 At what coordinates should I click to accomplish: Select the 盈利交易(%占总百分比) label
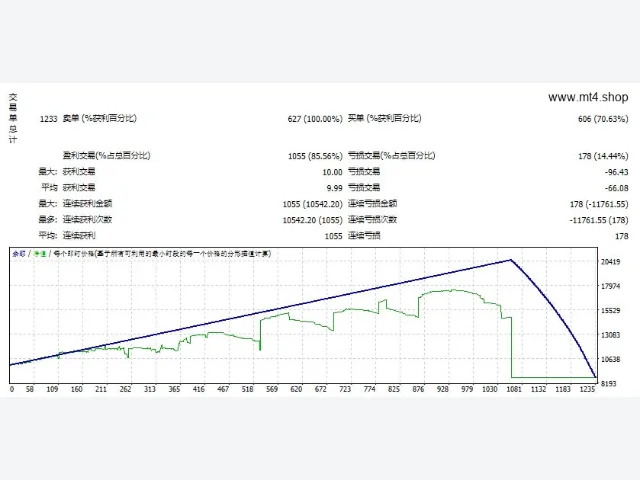107,156
